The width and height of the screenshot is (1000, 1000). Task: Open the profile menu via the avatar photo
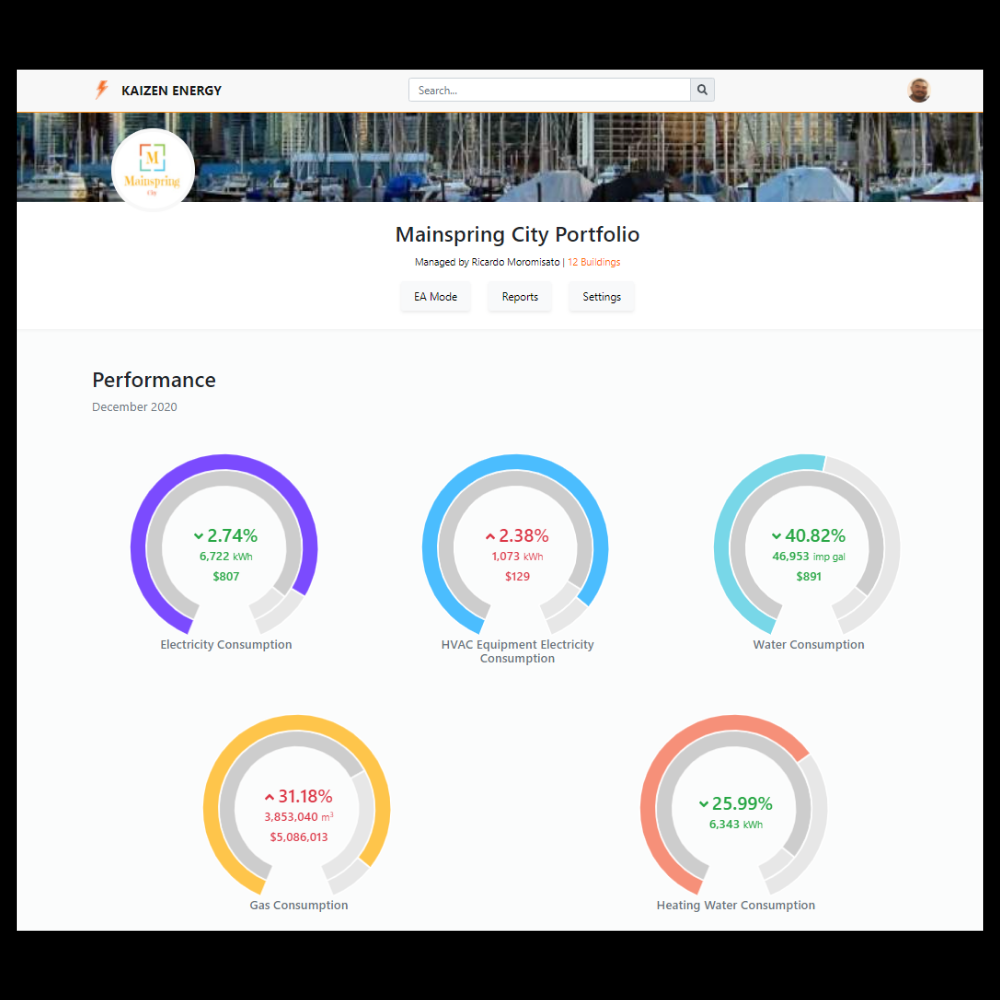pos(919,90)
